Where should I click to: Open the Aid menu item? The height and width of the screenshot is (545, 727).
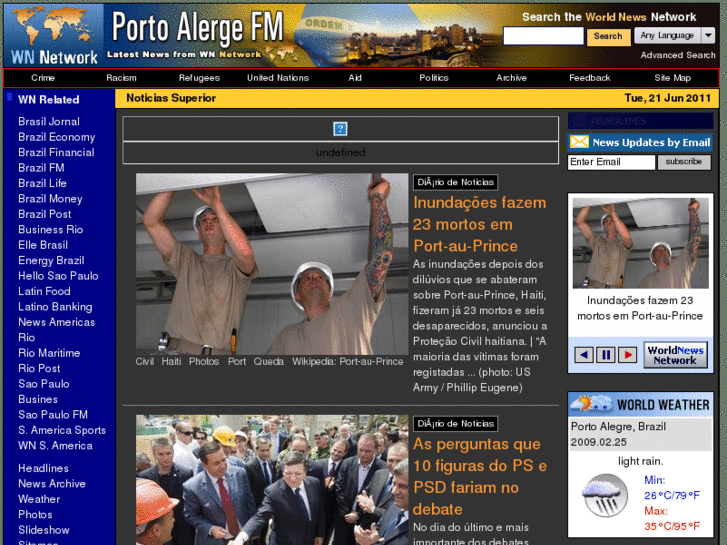click(355, 77)
